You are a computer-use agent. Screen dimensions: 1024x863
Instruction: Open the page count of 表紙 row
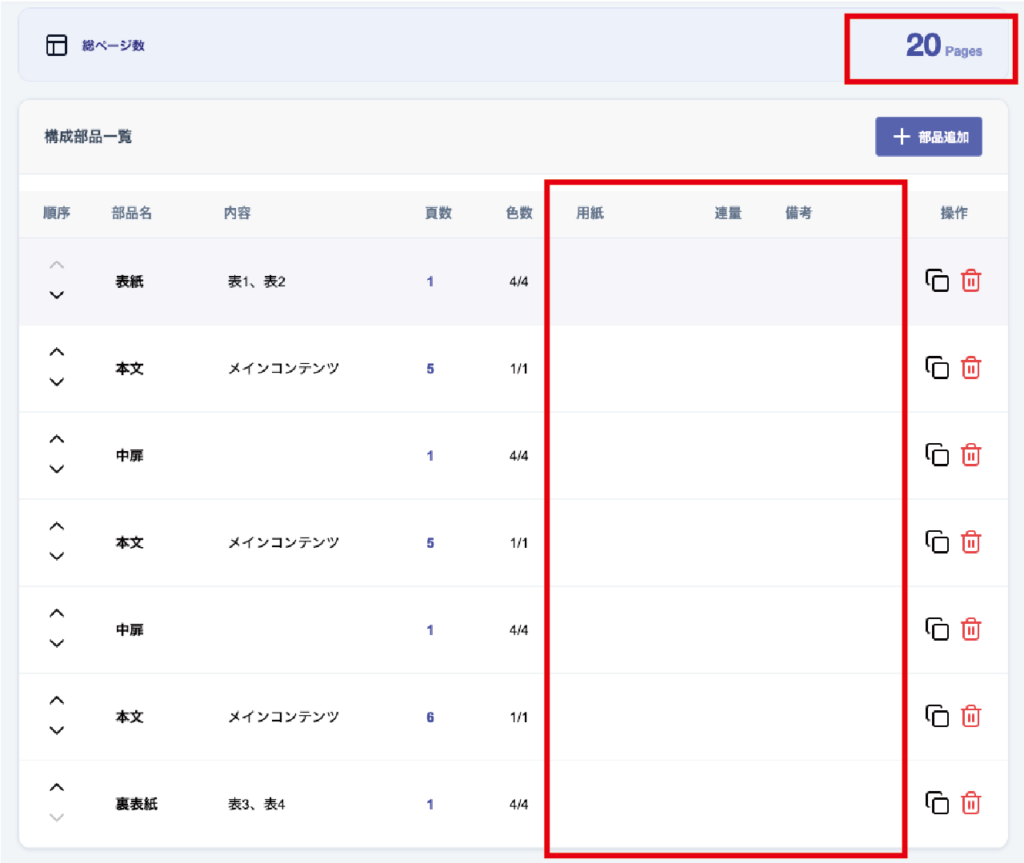tap(430, 282)
